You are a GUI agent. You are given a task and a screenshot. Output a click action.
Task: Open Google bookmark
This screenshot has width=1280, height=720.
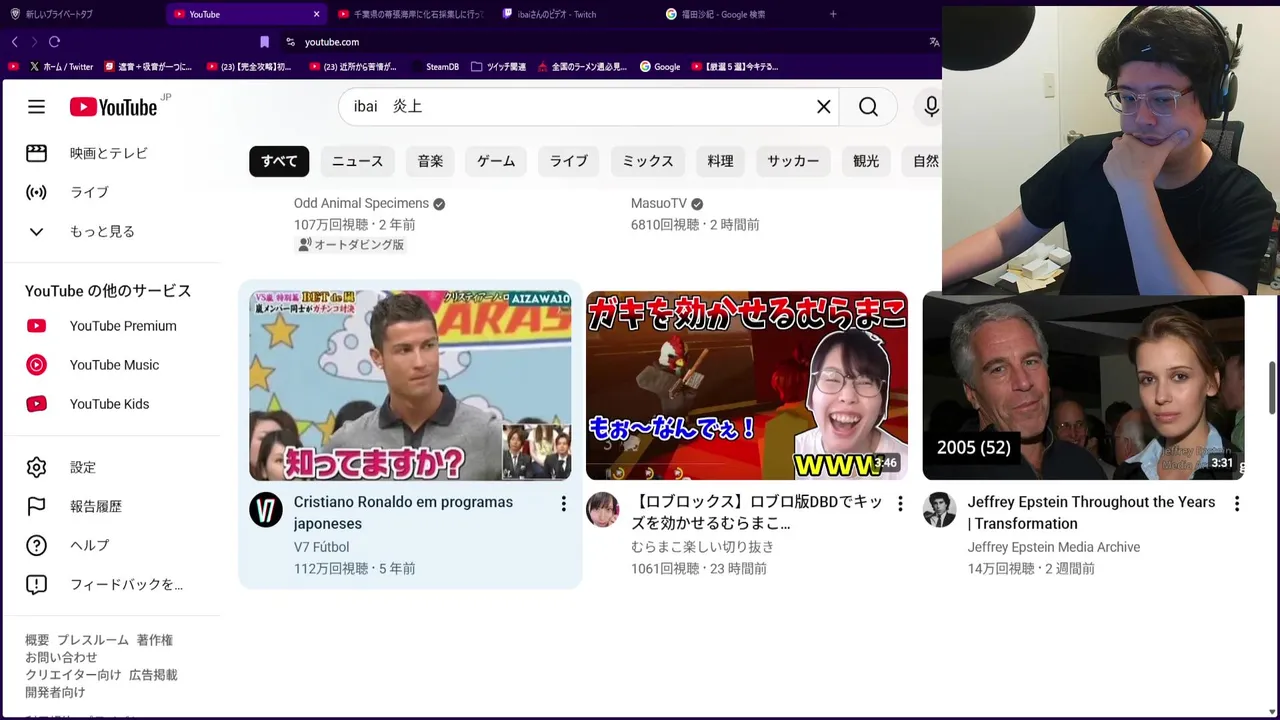click(660, 67)
